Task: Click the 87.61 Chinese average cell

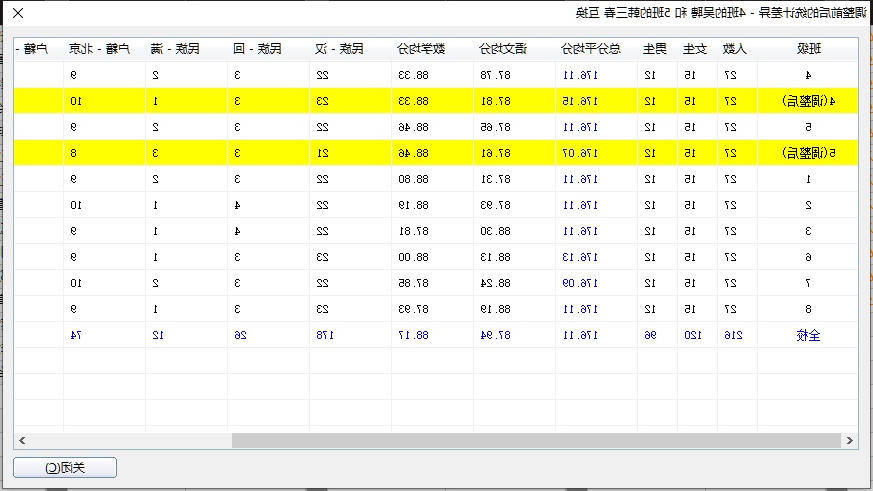Action: (514, 153)
